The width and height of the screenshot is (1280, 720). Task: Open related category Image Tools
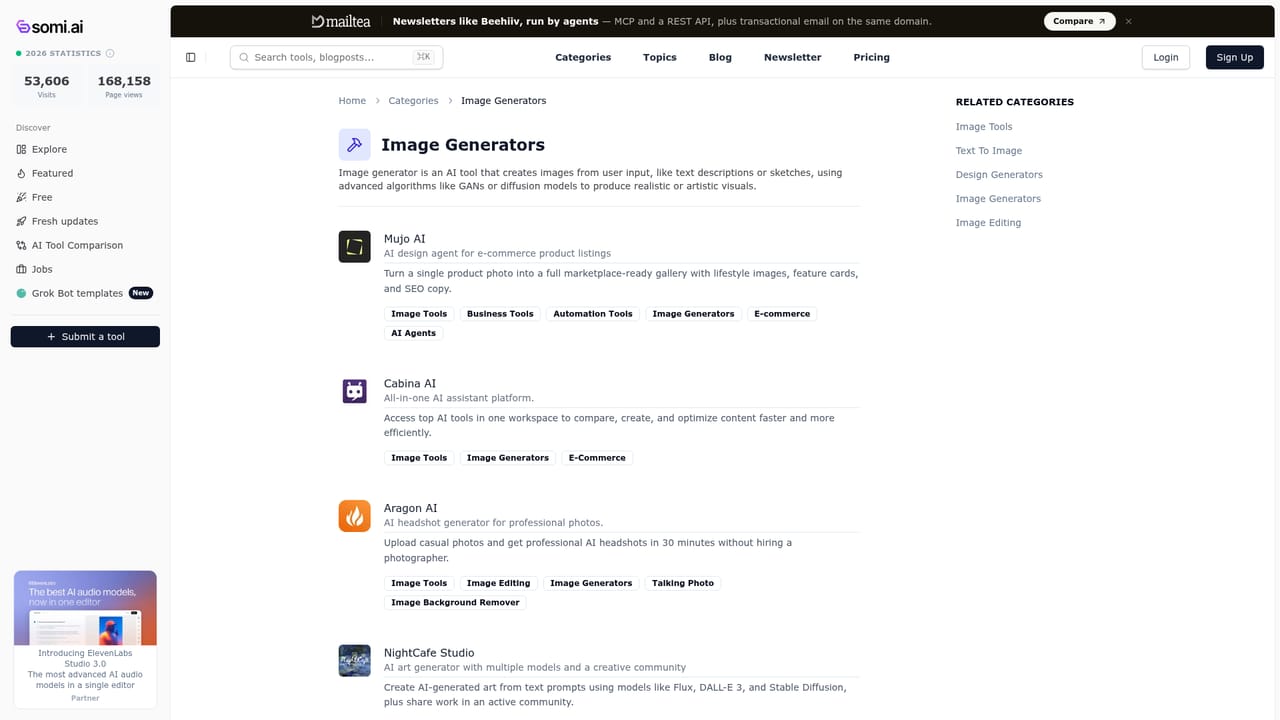pyautogui.click(x=984, y=127)
